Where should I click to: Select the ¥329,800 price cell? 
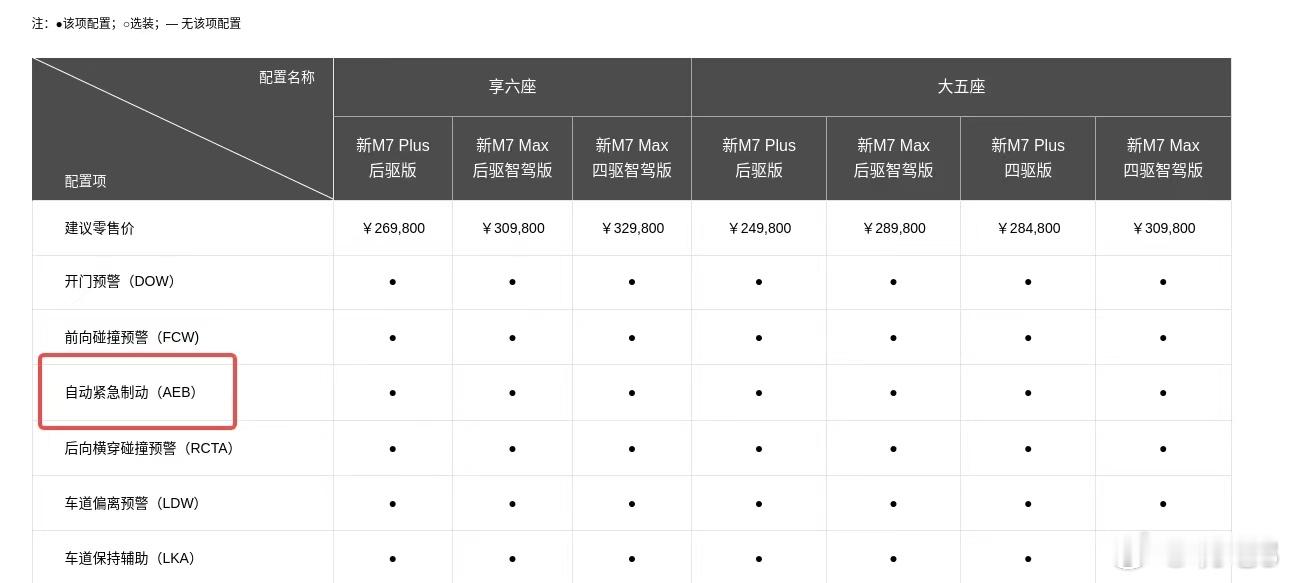pos(632,228)
